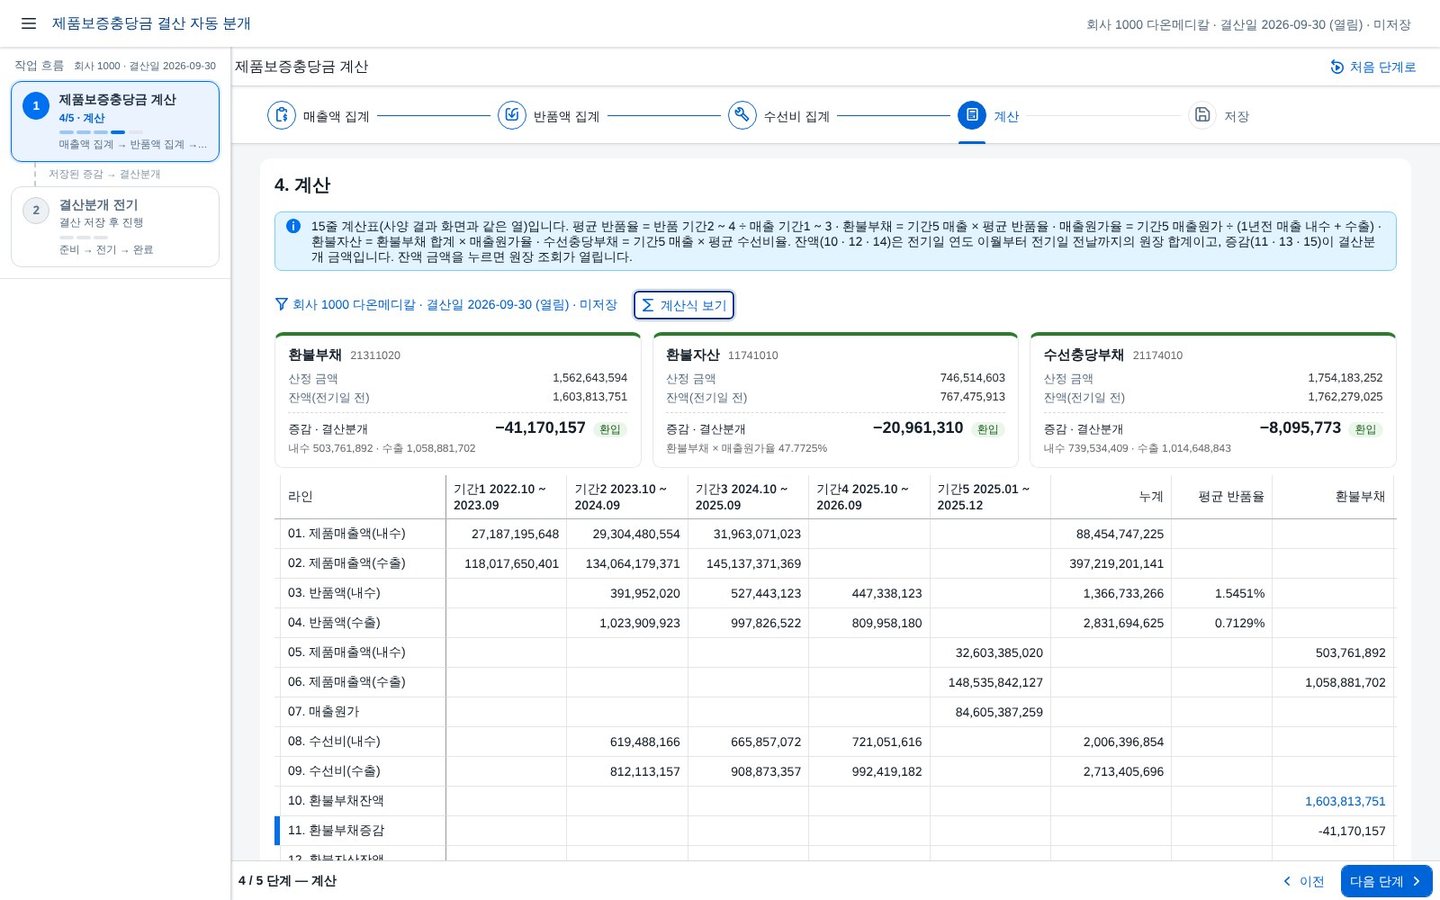Open the 결산분개 전기 workflow card
This screenshot has height=900, width=1440.
click(x=115, y=226)
